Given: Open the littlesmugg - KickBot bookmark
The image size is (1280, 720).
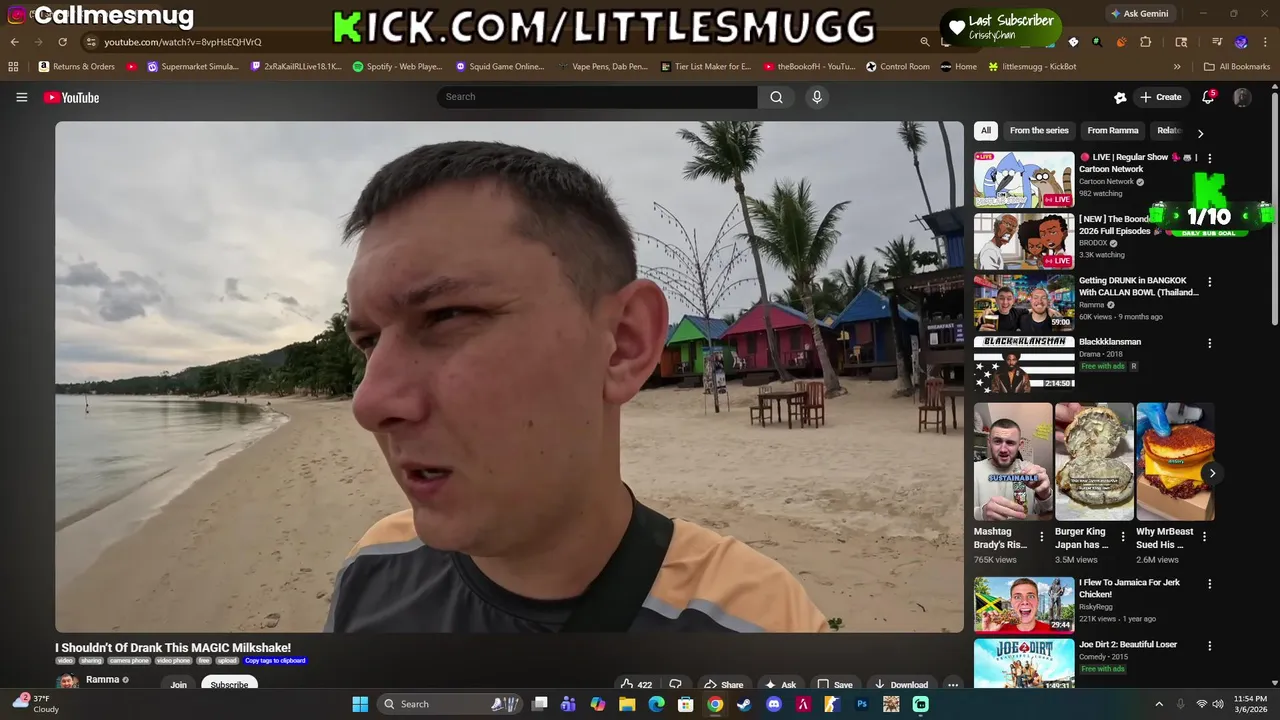Looking at the screenshot, I should point(1032,67).
